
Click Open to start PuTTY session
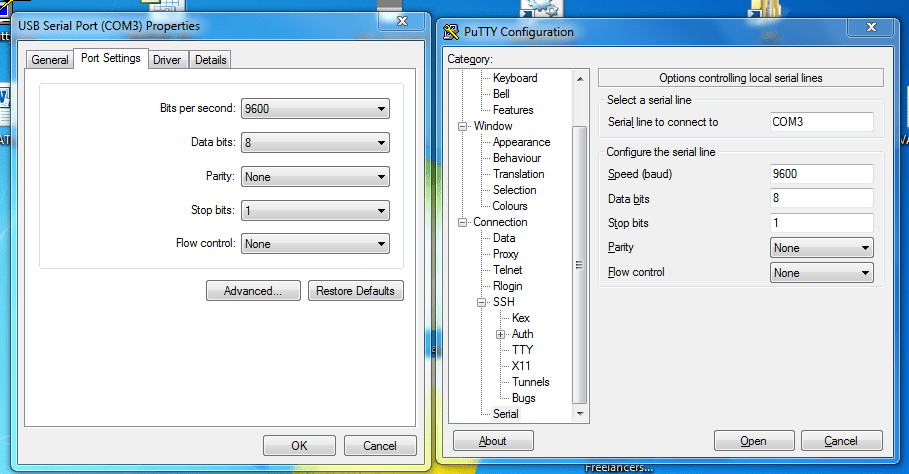[x=754, y=441]
